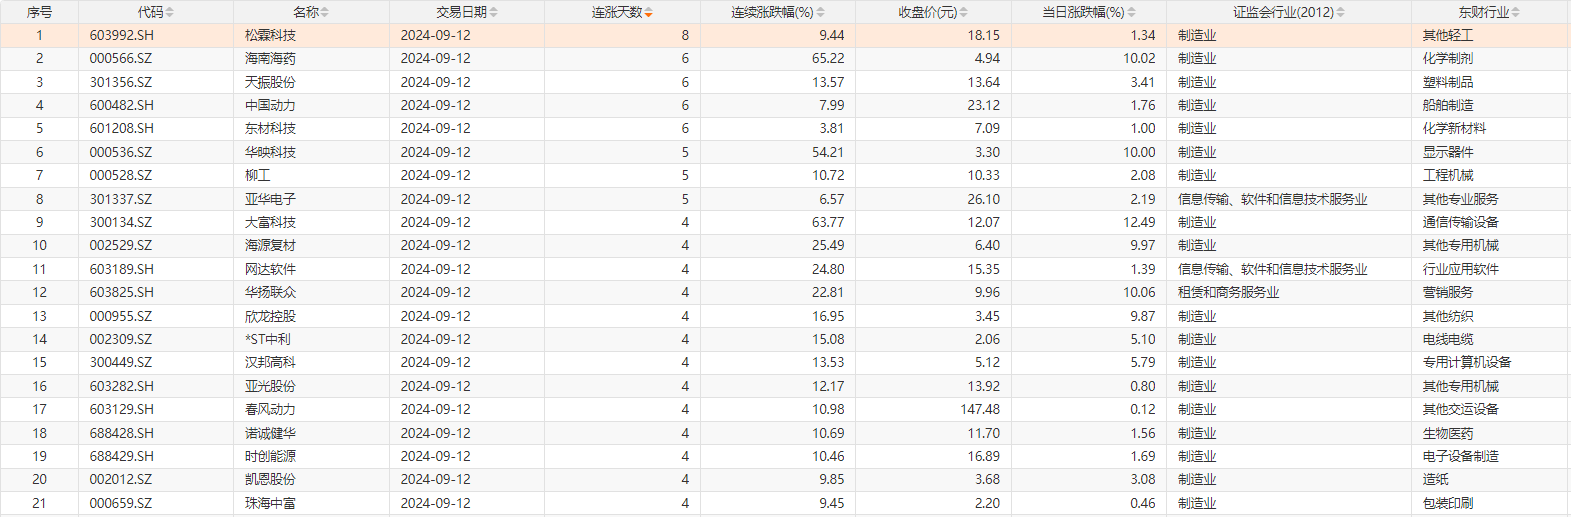Click stock code 301337.SZ
The height and width of the screenshot is (517, 1571).
coord(121,199)
